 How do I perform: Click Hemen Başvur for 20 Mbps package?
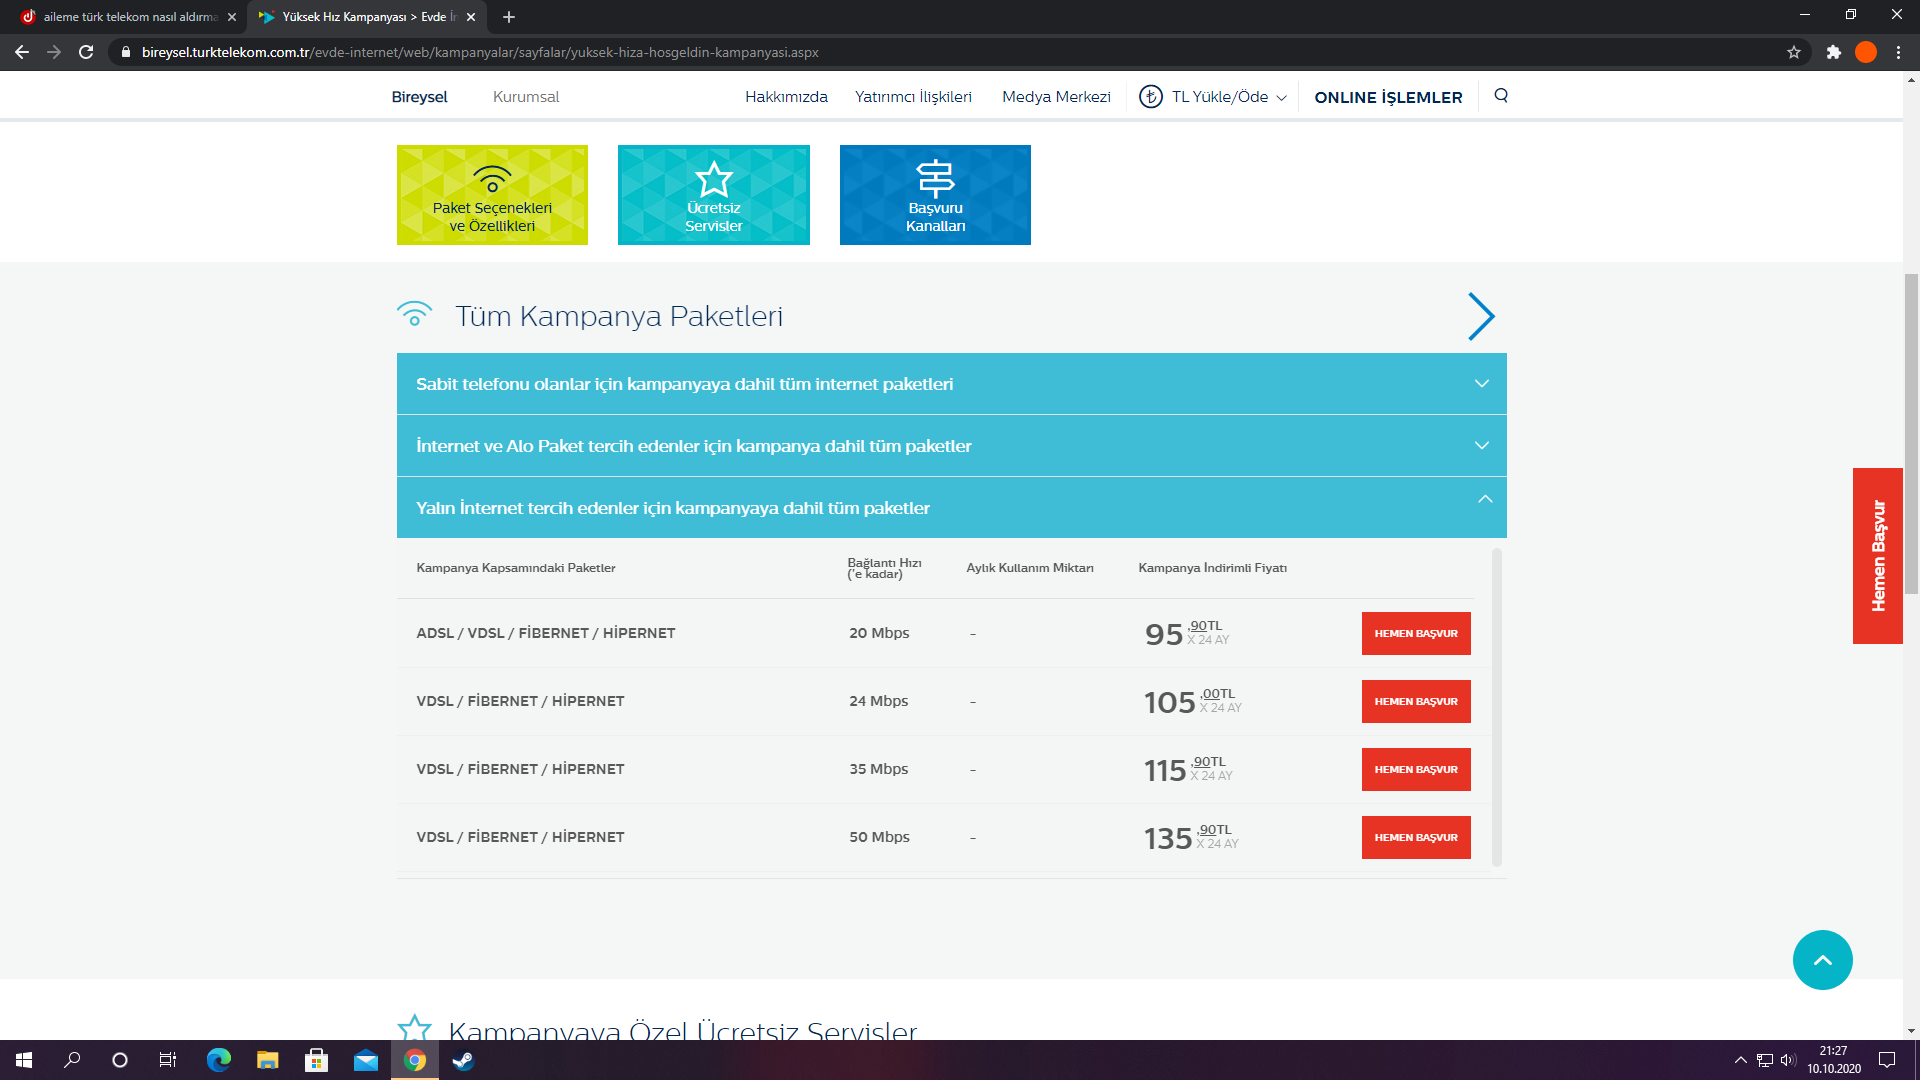(x=1415, y=634)
